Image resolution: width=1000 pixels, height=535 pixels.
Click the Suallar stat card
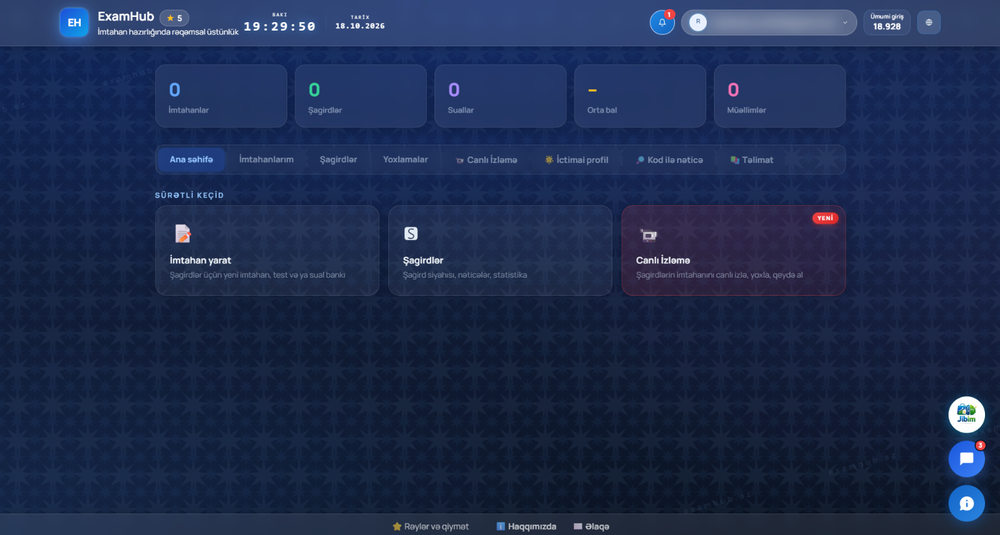tap(501, 96)
